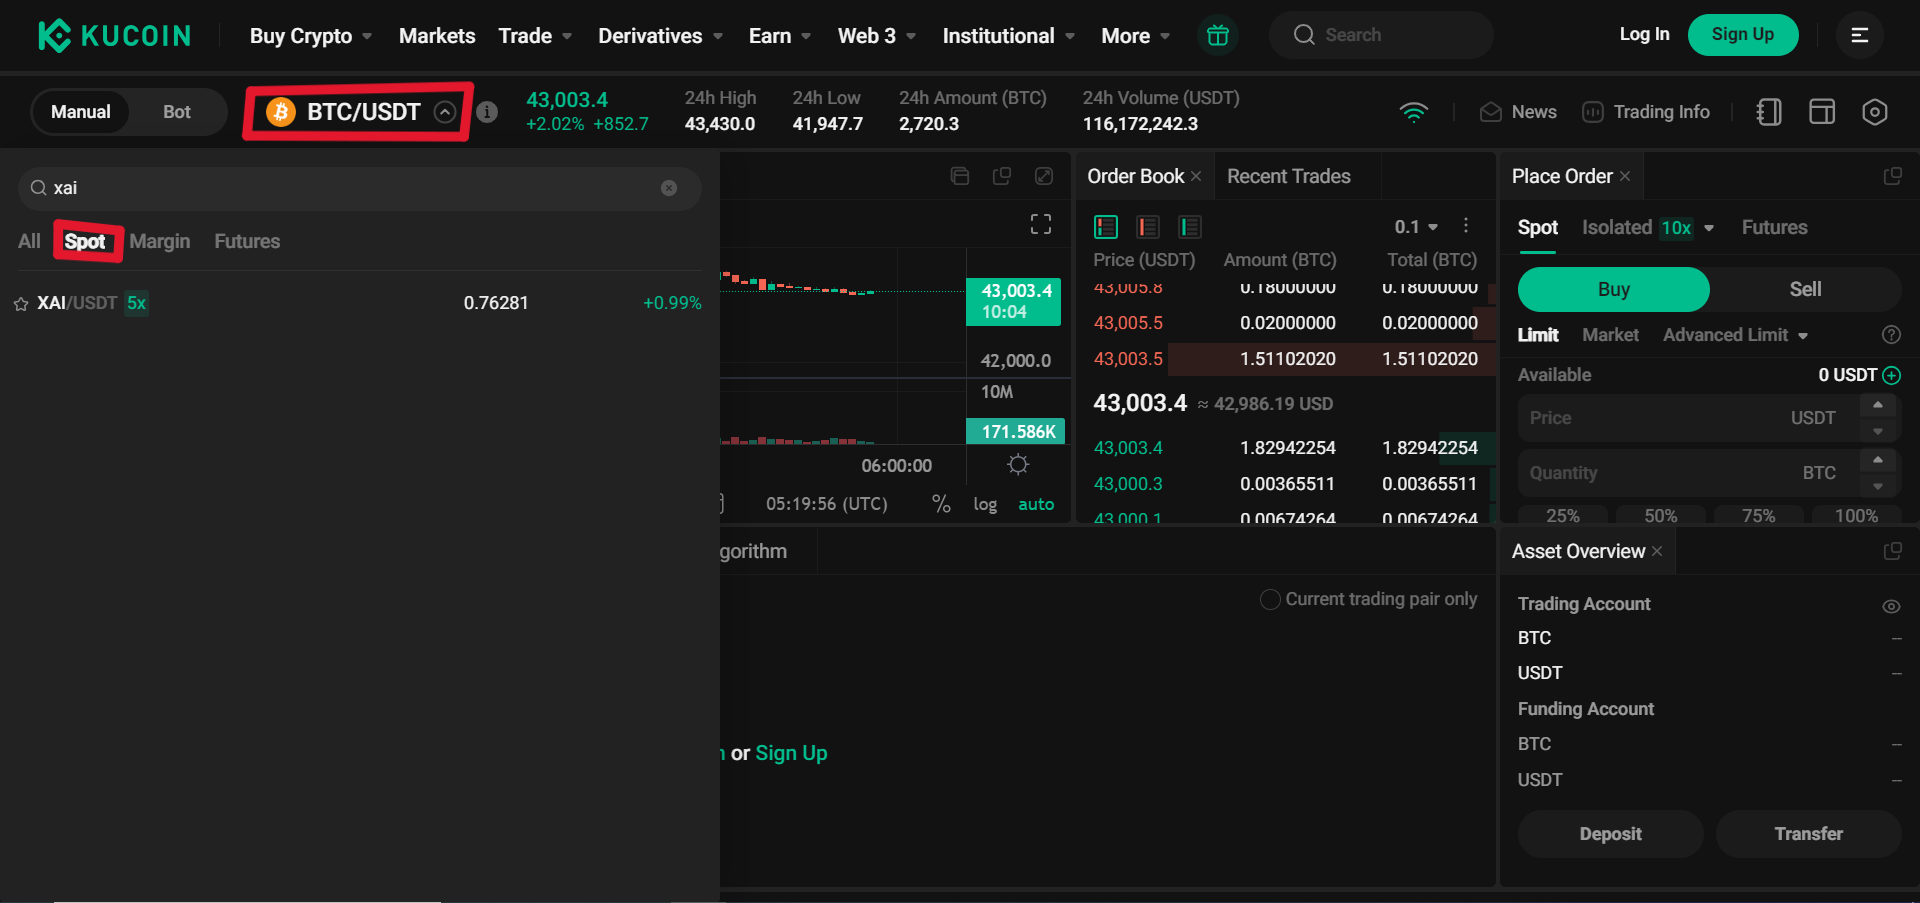Open the tutorial book icon

click(1768, 112)
